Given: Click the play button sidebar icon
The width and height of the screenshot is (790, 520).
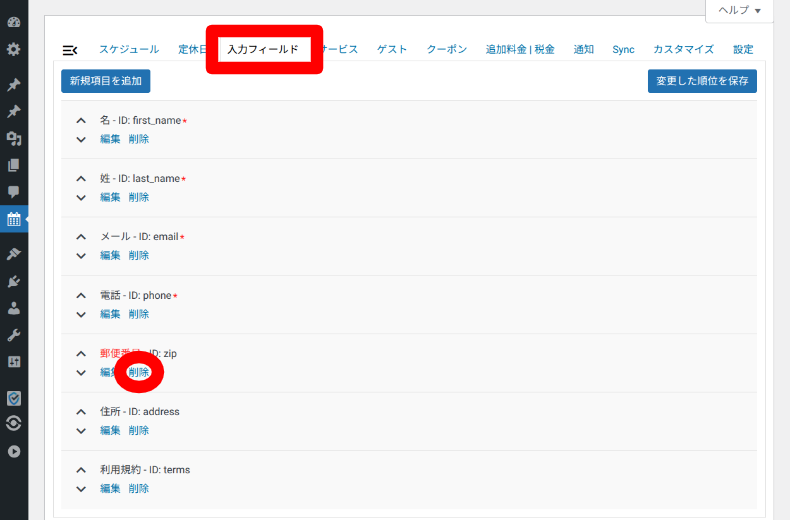Looking at the screenshot, I should 14,451.
